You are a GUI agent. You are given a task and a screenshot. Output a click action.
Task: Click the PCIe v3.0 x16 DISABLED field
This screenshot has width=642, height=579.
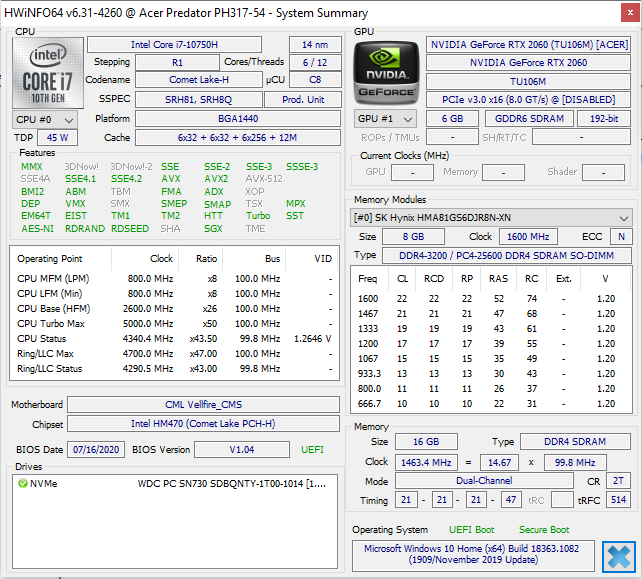point(528,100)
